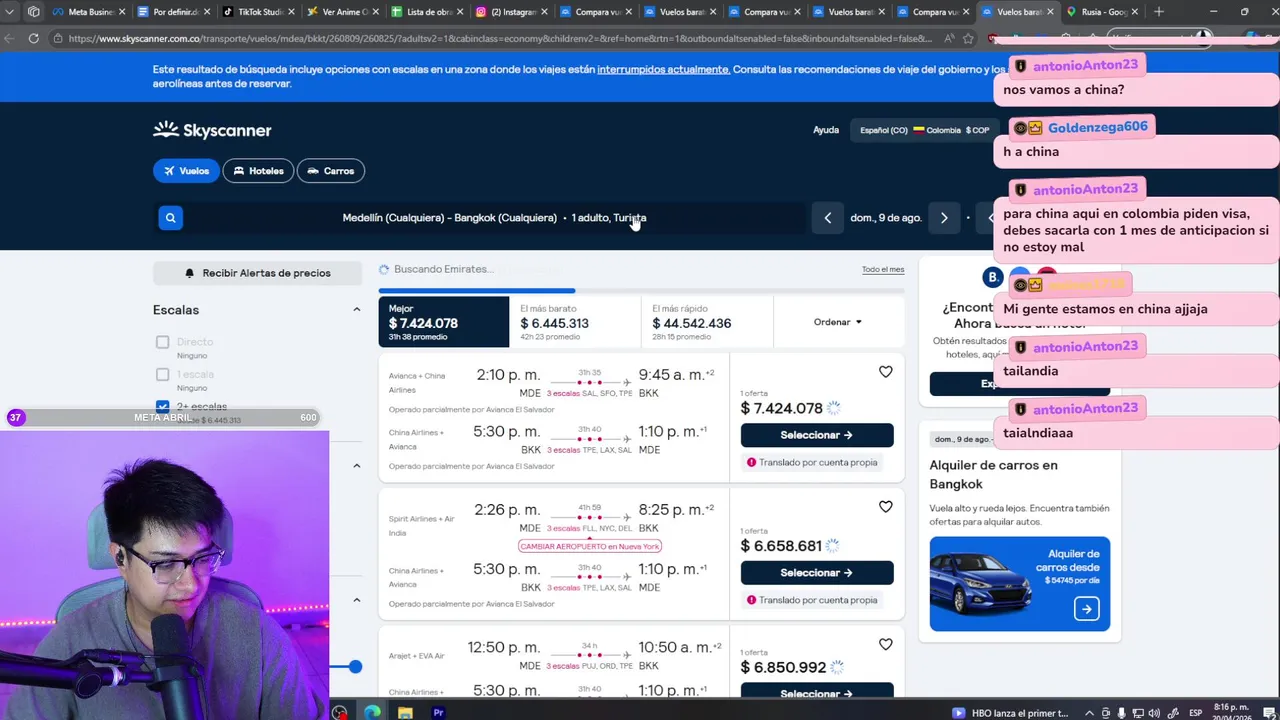Show hidden system tray icons
Image resolution: width=1280 pixels, height=720 pixels.
click(1089, 713)
